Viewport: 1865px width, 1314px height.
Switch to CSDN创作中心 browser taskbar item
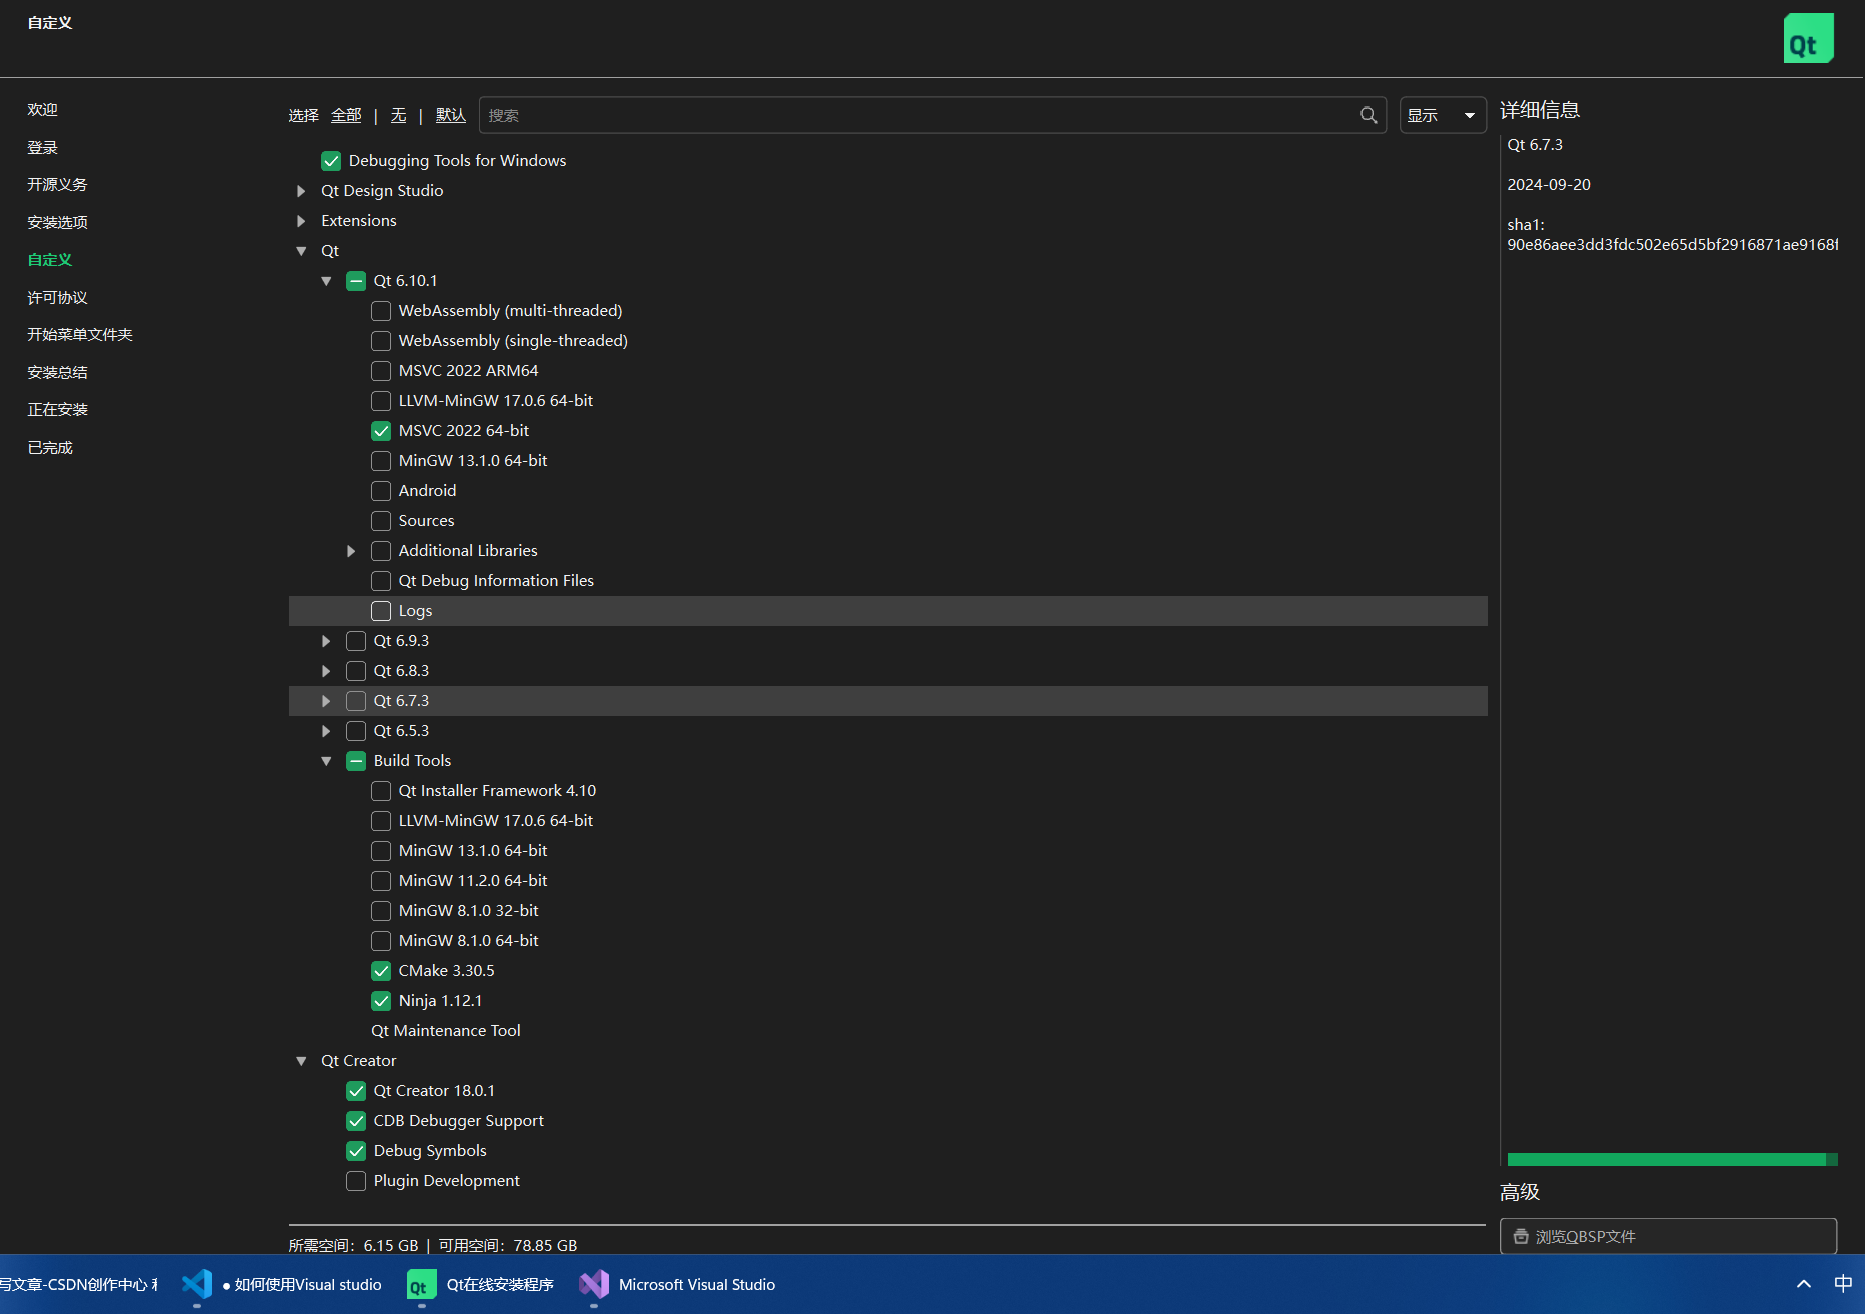[x=78, y=1285]
